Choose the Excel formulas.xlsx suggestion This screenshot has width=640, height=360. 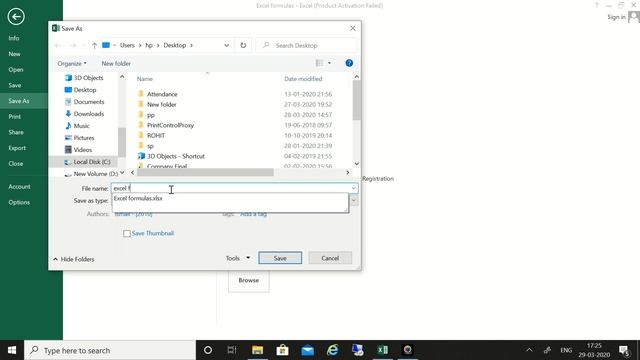(x=138, y=198)
